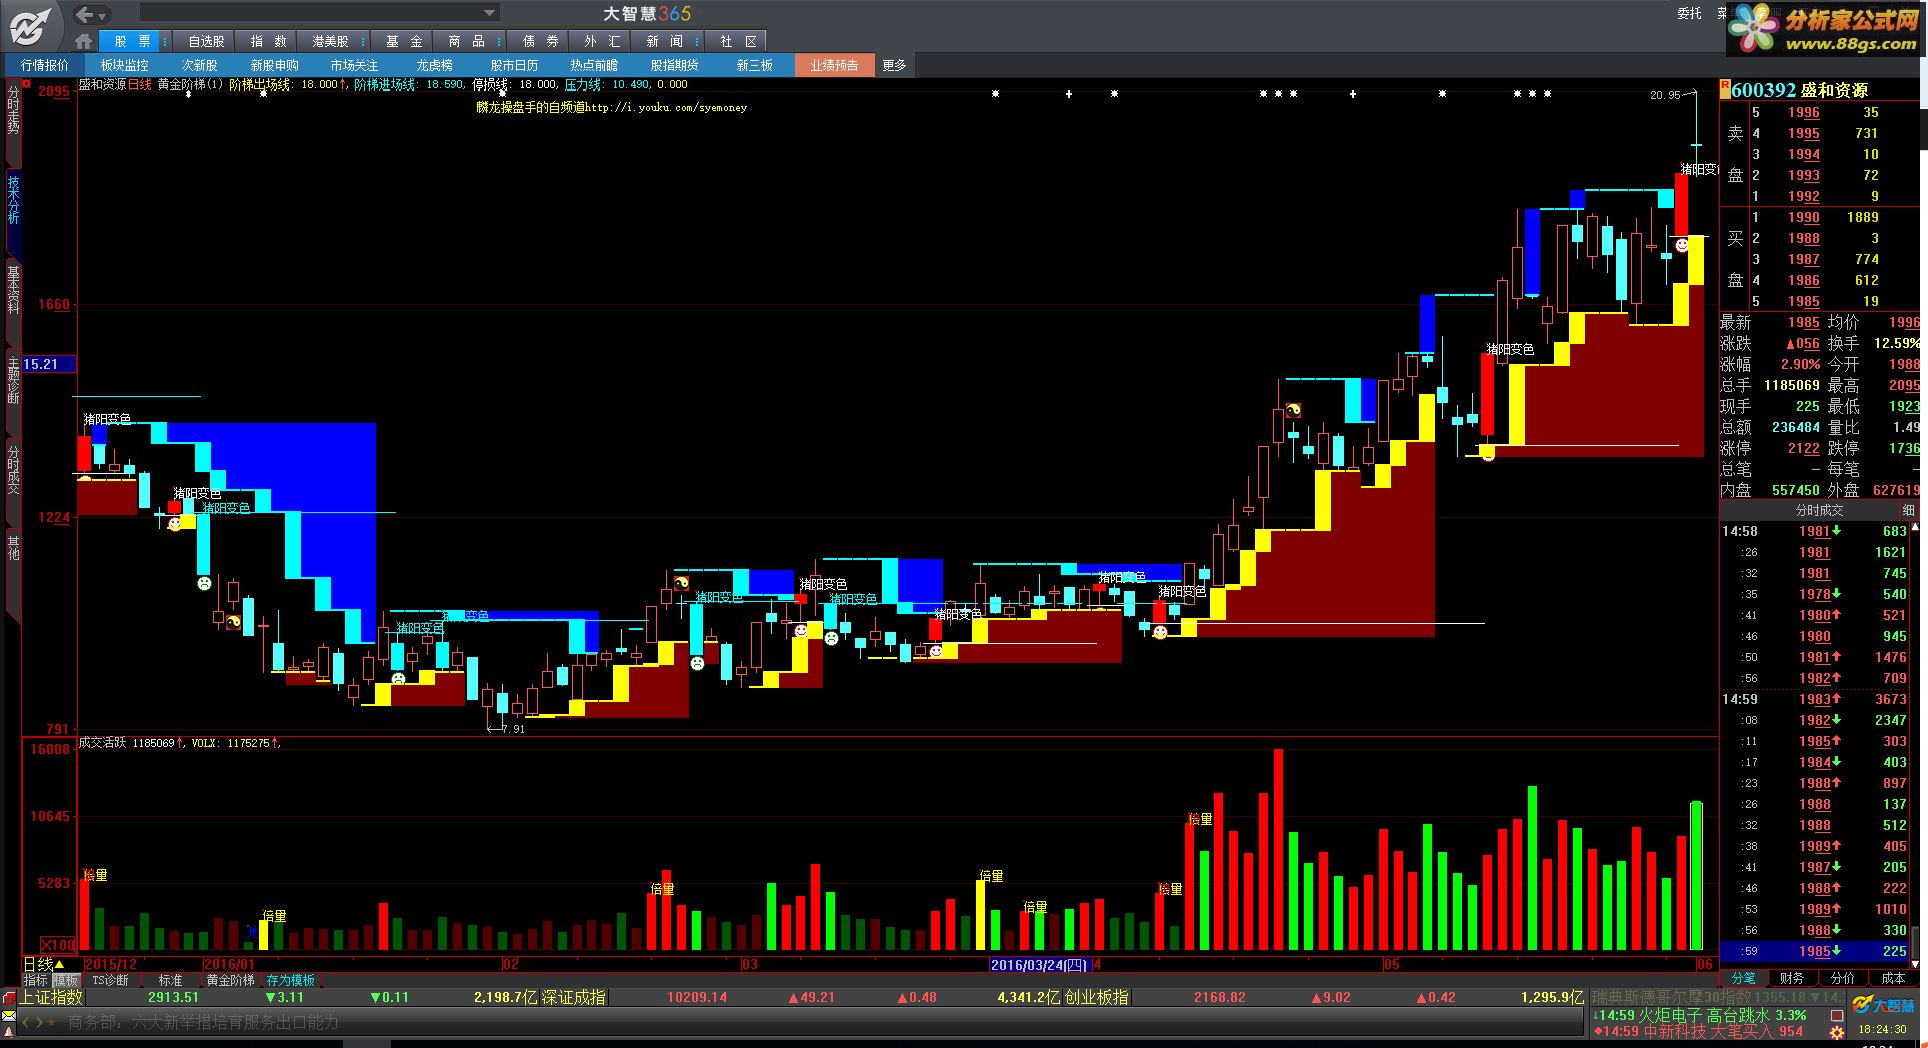Screen dimensions: 1928x1048
Task: Open the 商品 tab
Action: [x=466, y=41]
